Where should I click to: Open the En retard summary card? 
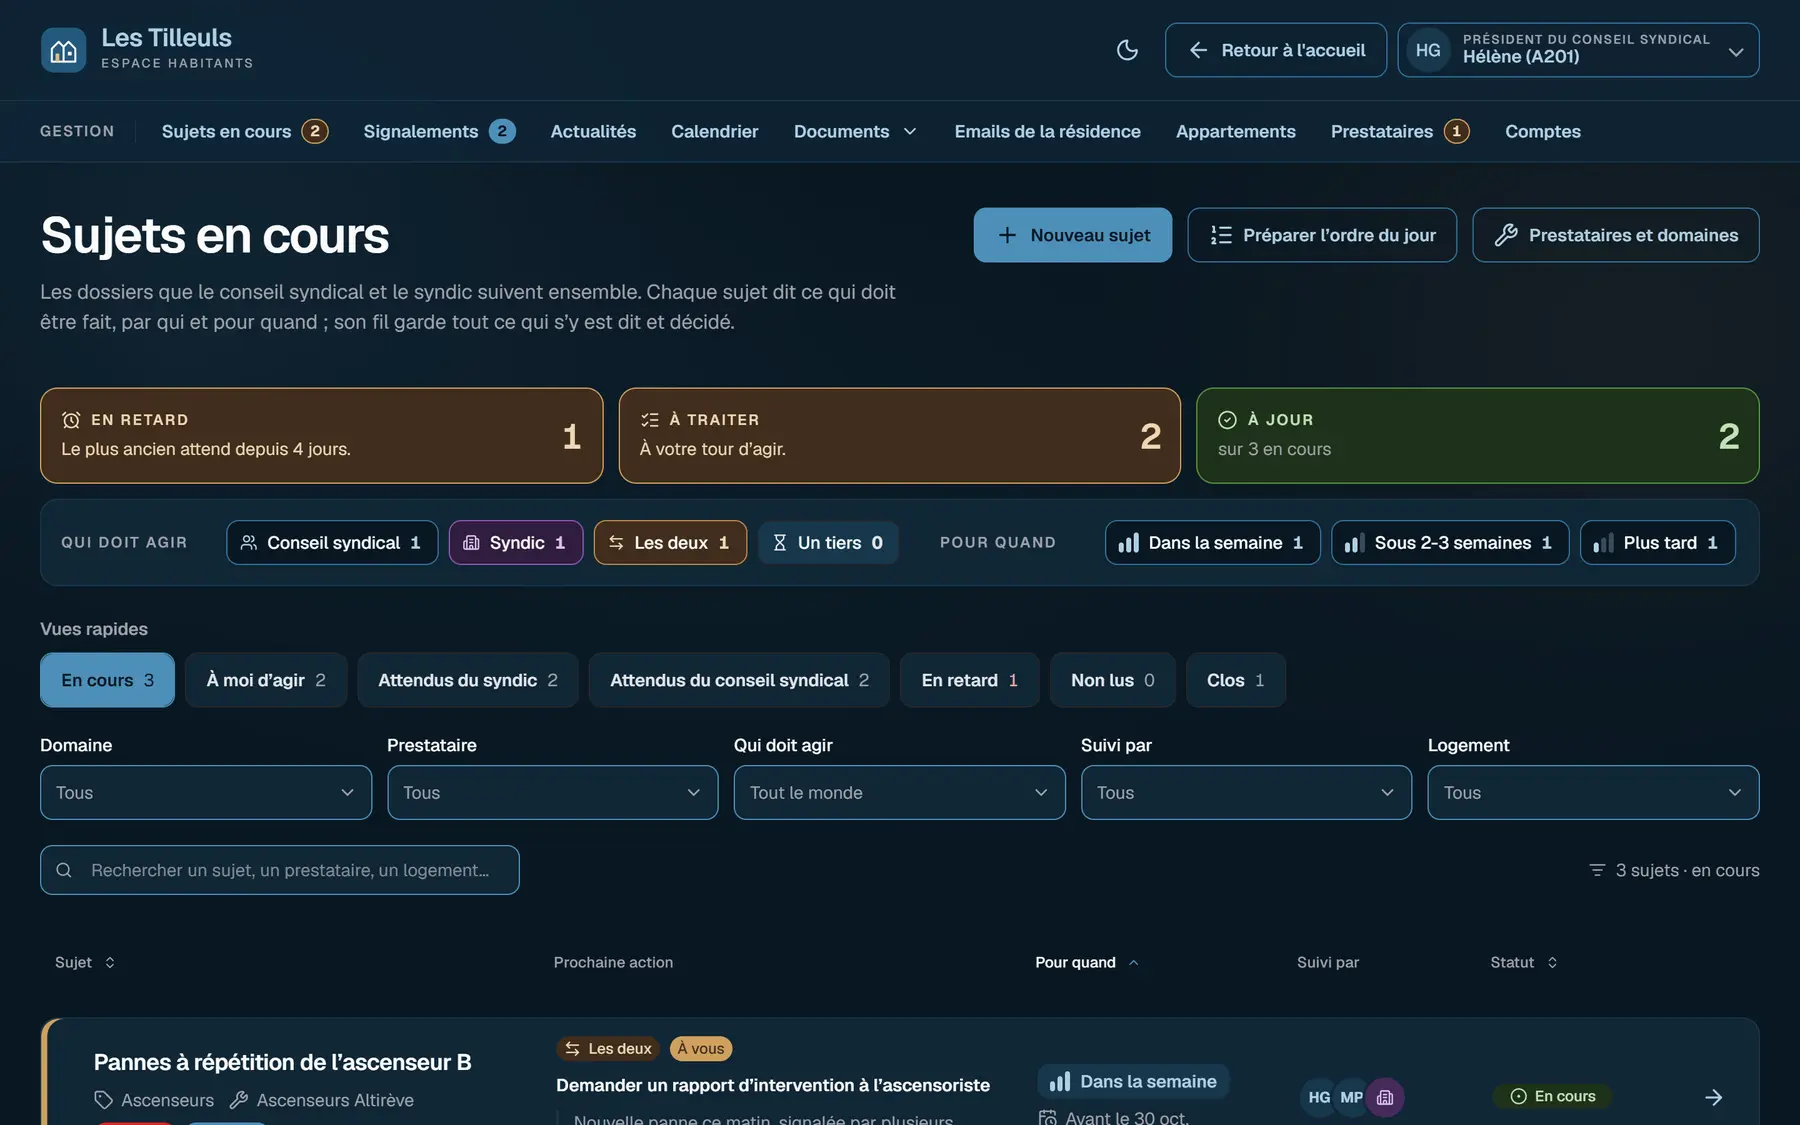pyautogui.click(x=322, y=436)
